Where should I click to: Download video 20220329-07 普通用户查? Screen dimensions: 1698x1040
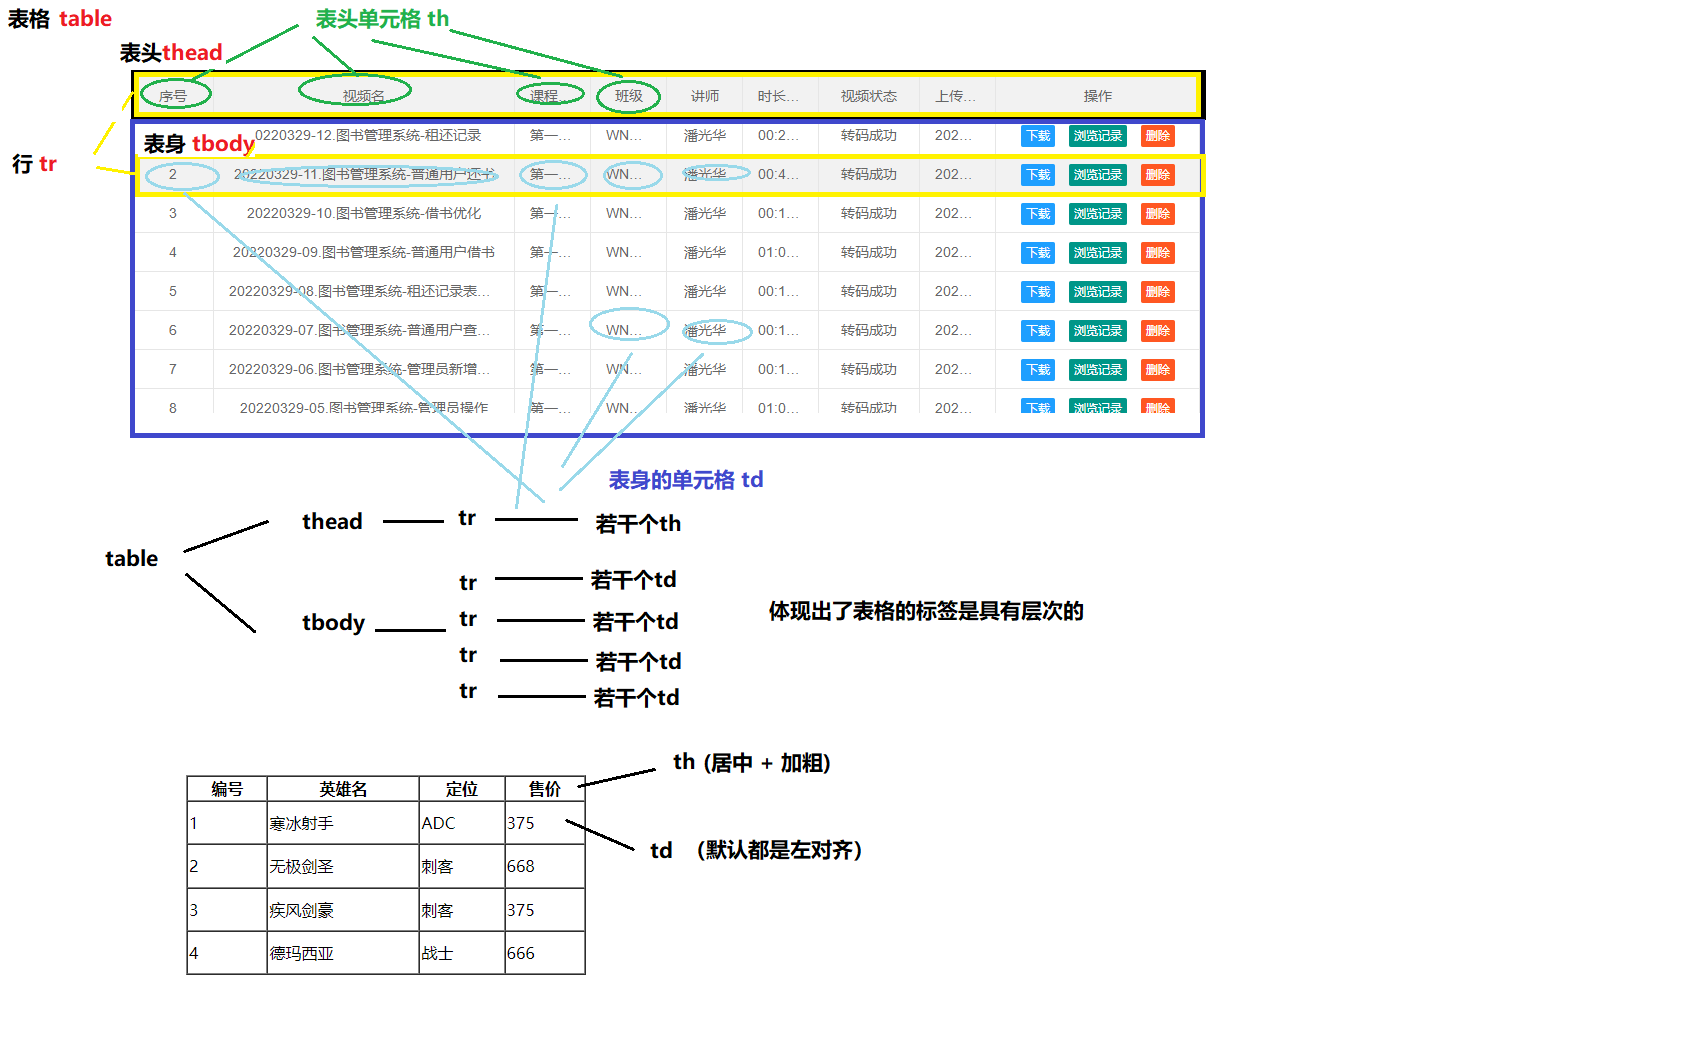pyautogui.click(x=1038, y=331)
